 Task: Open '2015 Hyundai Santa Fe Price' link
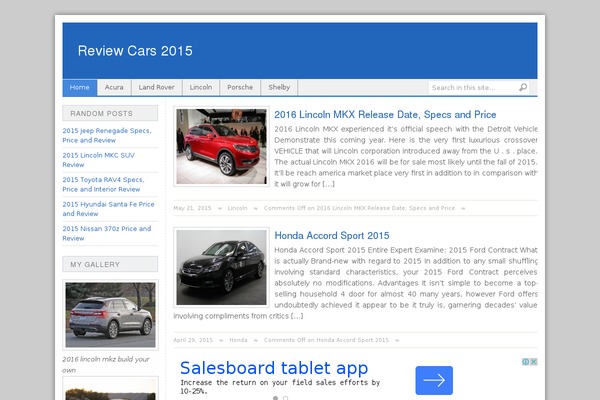pos(108,209)
